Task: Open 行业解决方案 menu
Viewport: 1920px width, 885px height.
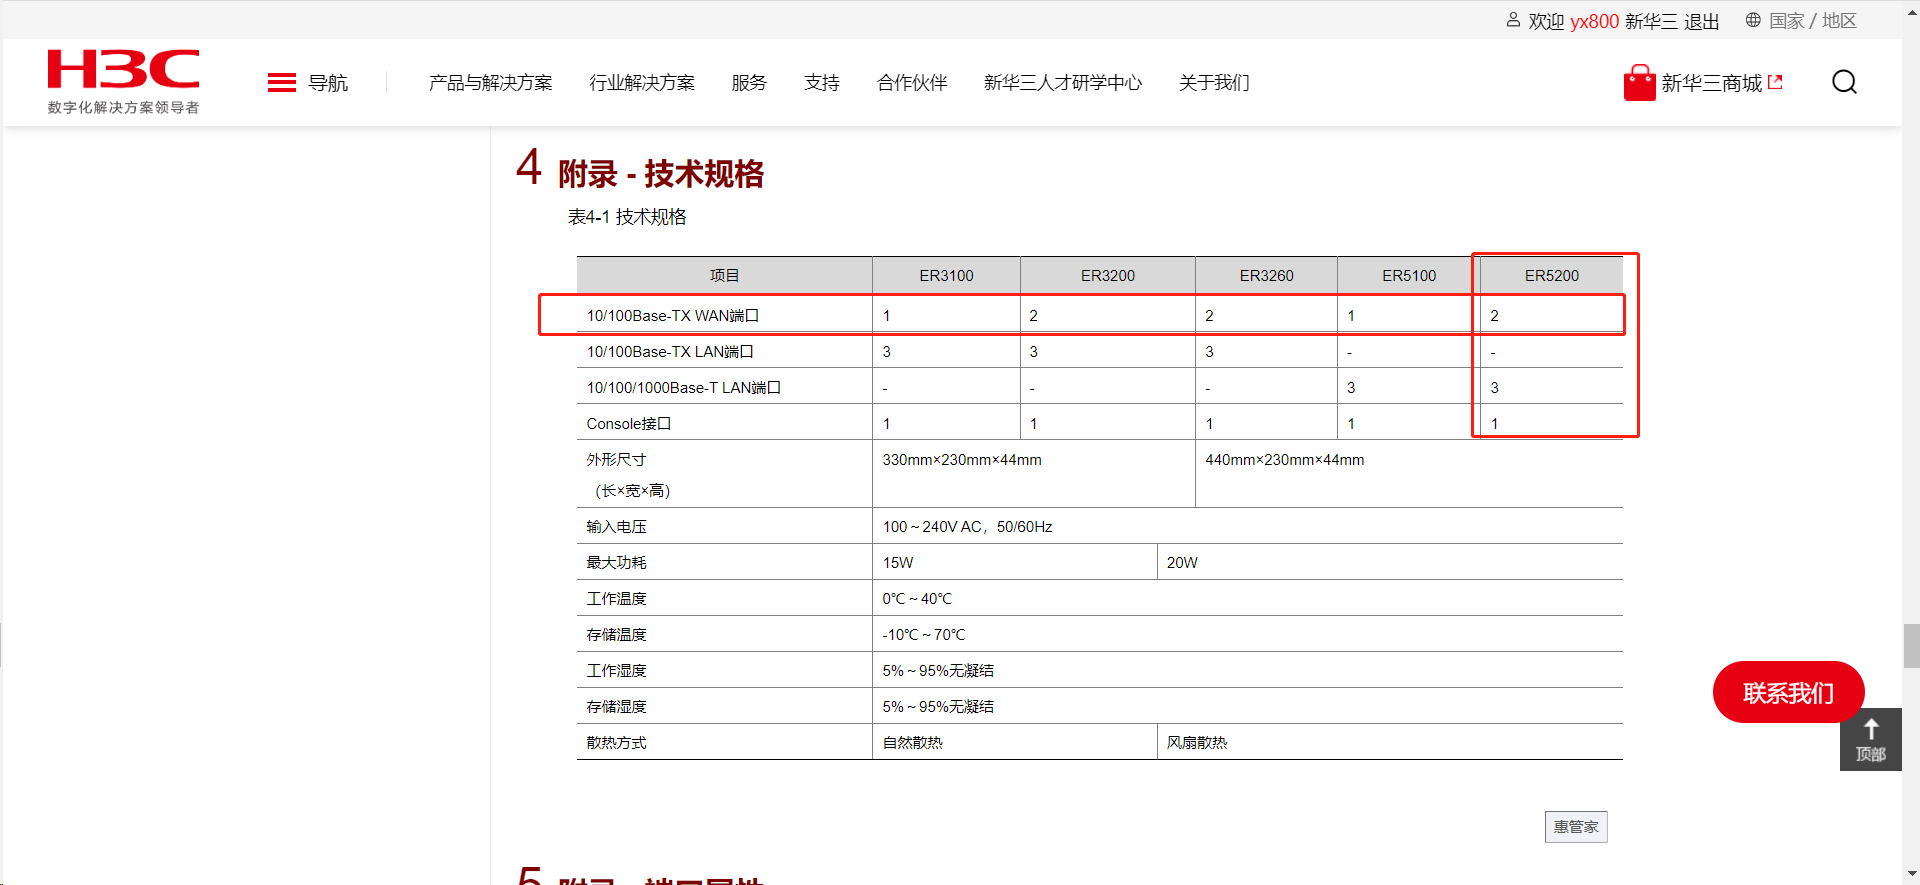Action: click(x=642, y=83)
